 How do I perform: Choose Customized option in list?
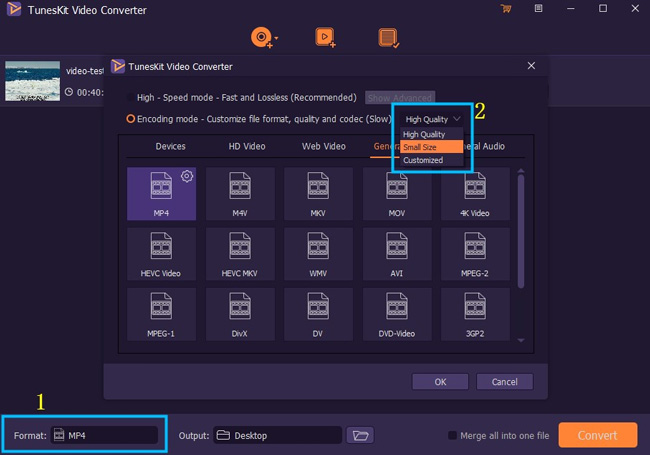(432, 160)
